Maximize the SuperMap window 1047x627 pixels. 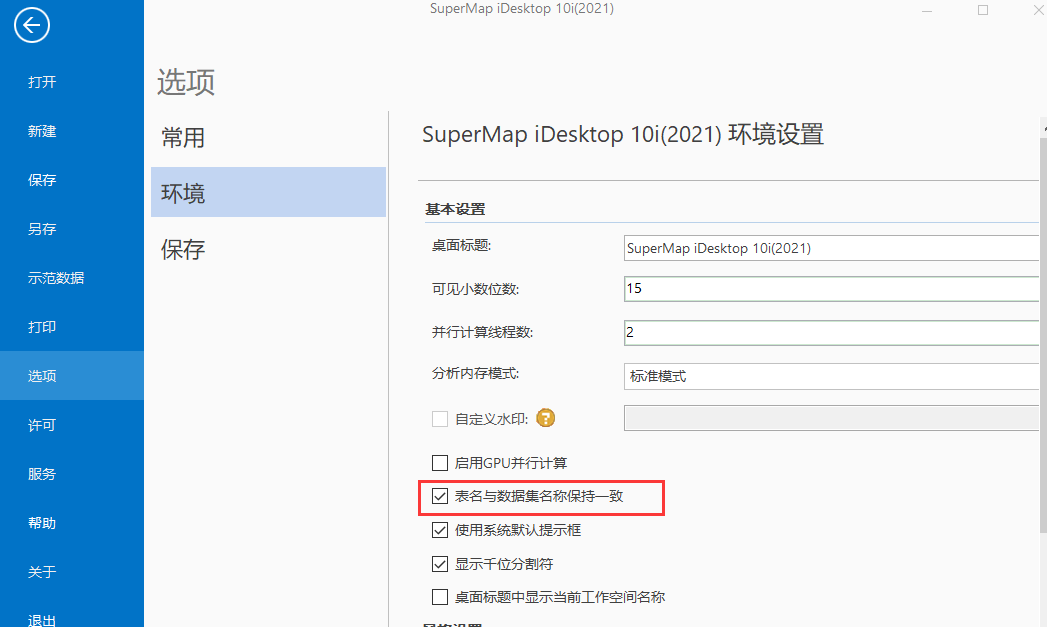click(x=983, y=10)
